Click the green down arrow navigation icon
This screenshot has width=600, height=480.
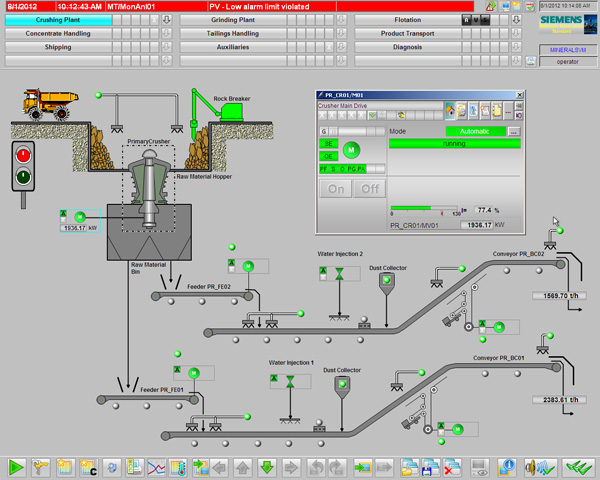click(267, 467)
